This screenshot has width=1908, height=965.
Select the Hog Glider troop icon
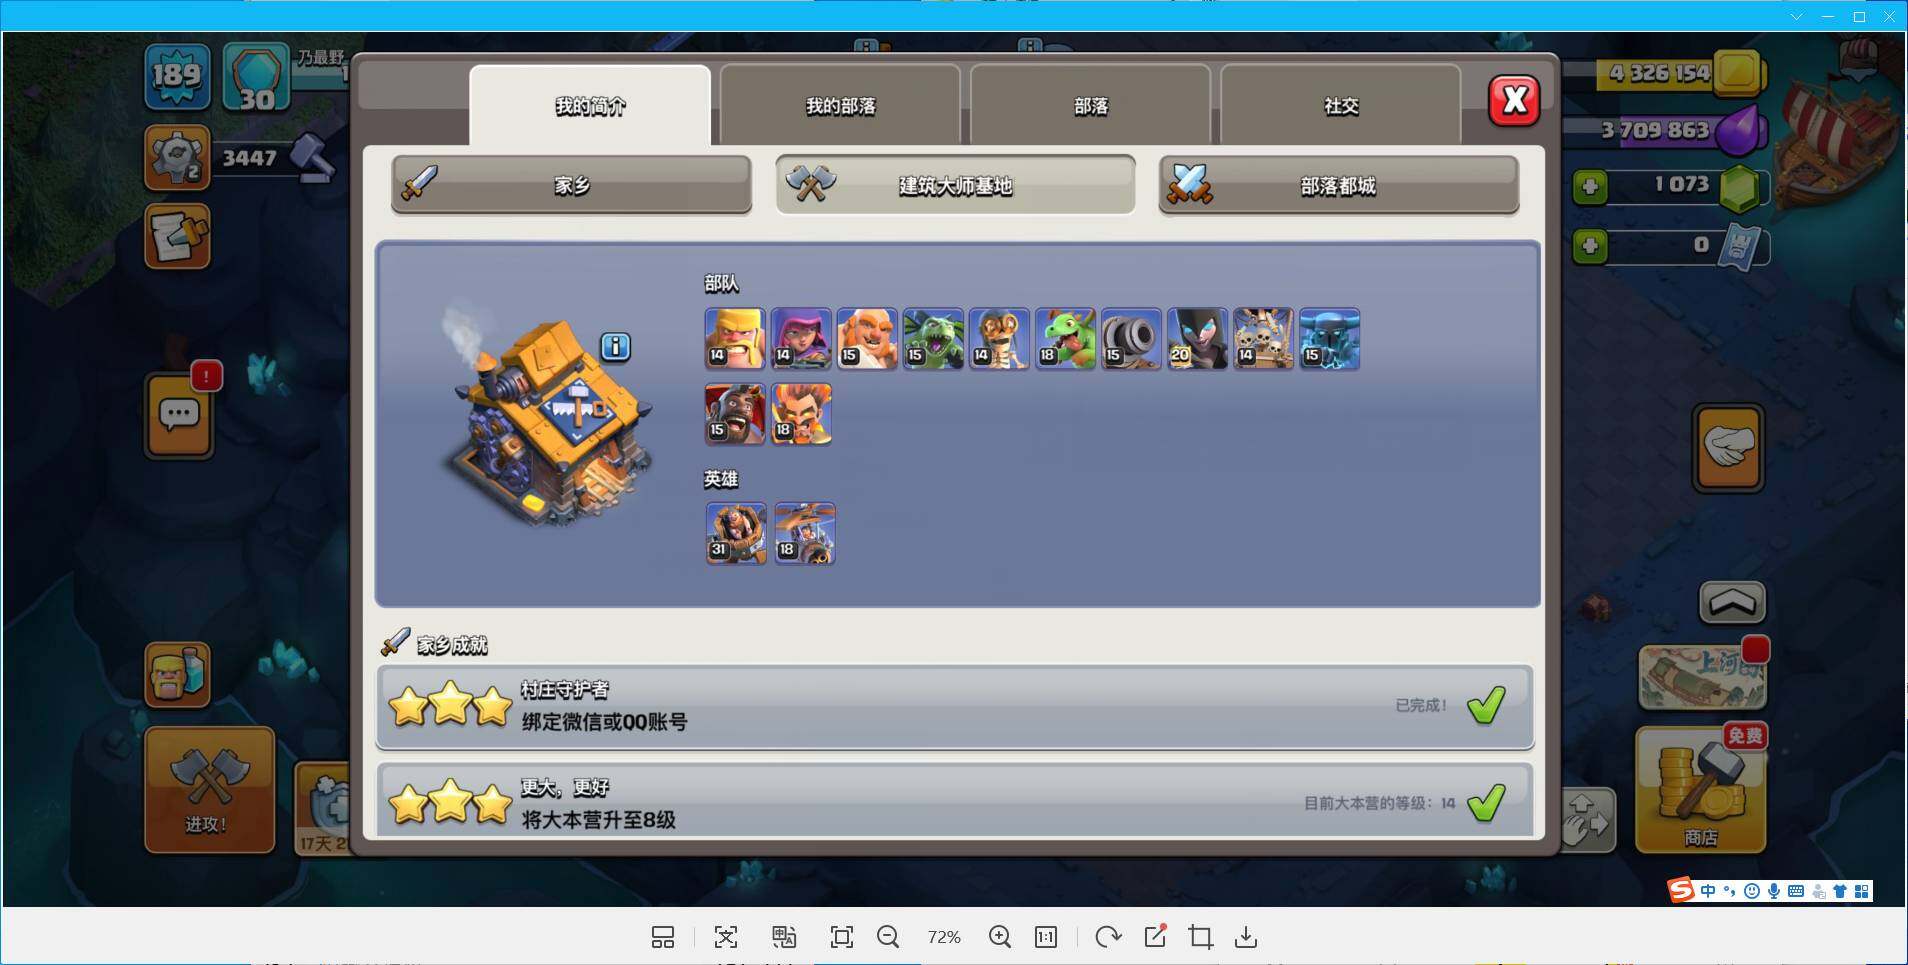[735, 414]
